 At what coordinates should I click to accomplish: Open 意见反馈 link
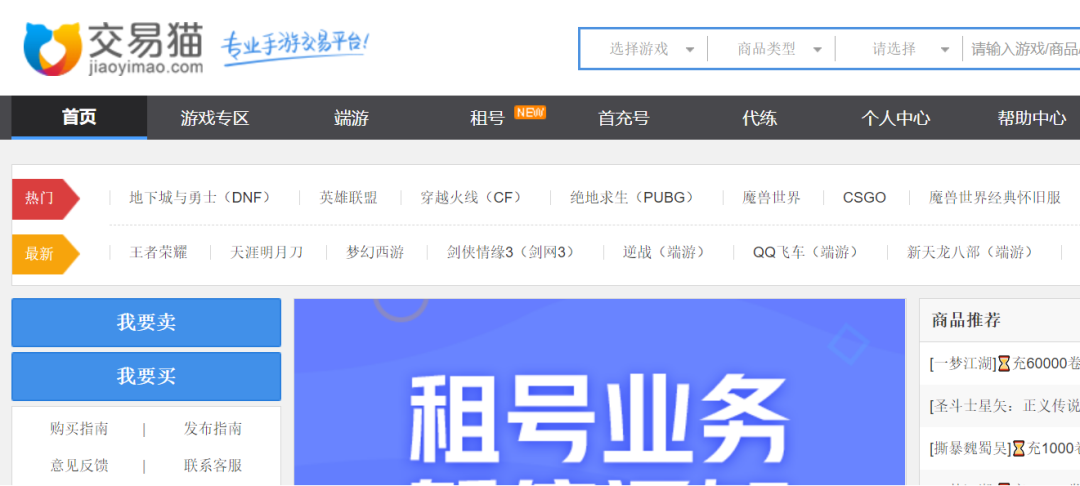click(x=79, y=465)
